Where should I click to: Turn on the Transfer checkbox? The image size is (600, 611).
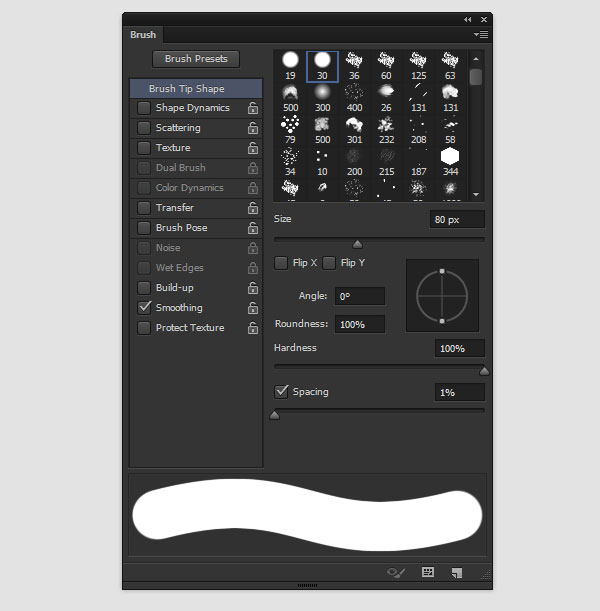pyautogui.click(x=144, y=208)
